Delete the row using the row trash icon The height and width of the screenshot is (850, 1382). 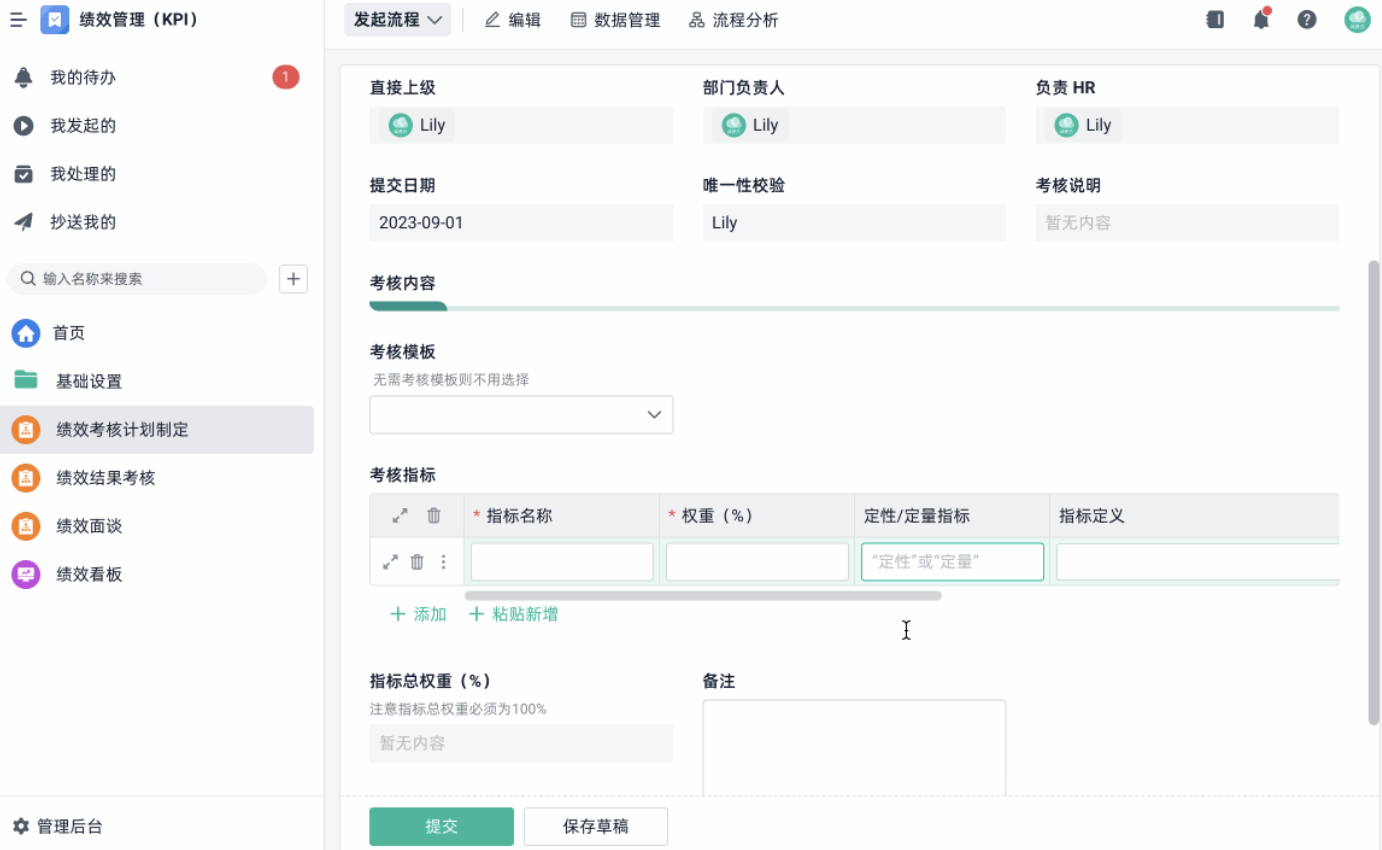[x=417, y=562]
